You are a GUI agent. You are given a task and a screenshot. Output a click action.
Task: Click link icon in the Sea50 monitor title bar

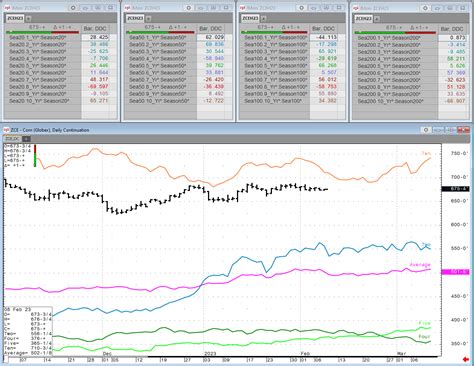(x=201, y=8)
